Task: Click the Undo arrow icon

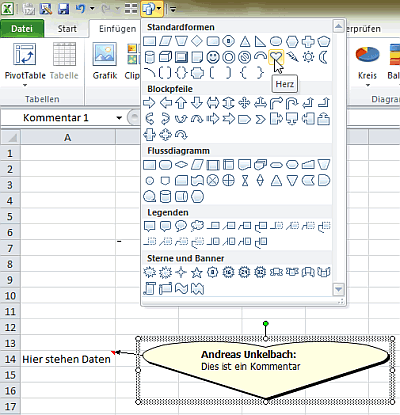Action: 80,8
